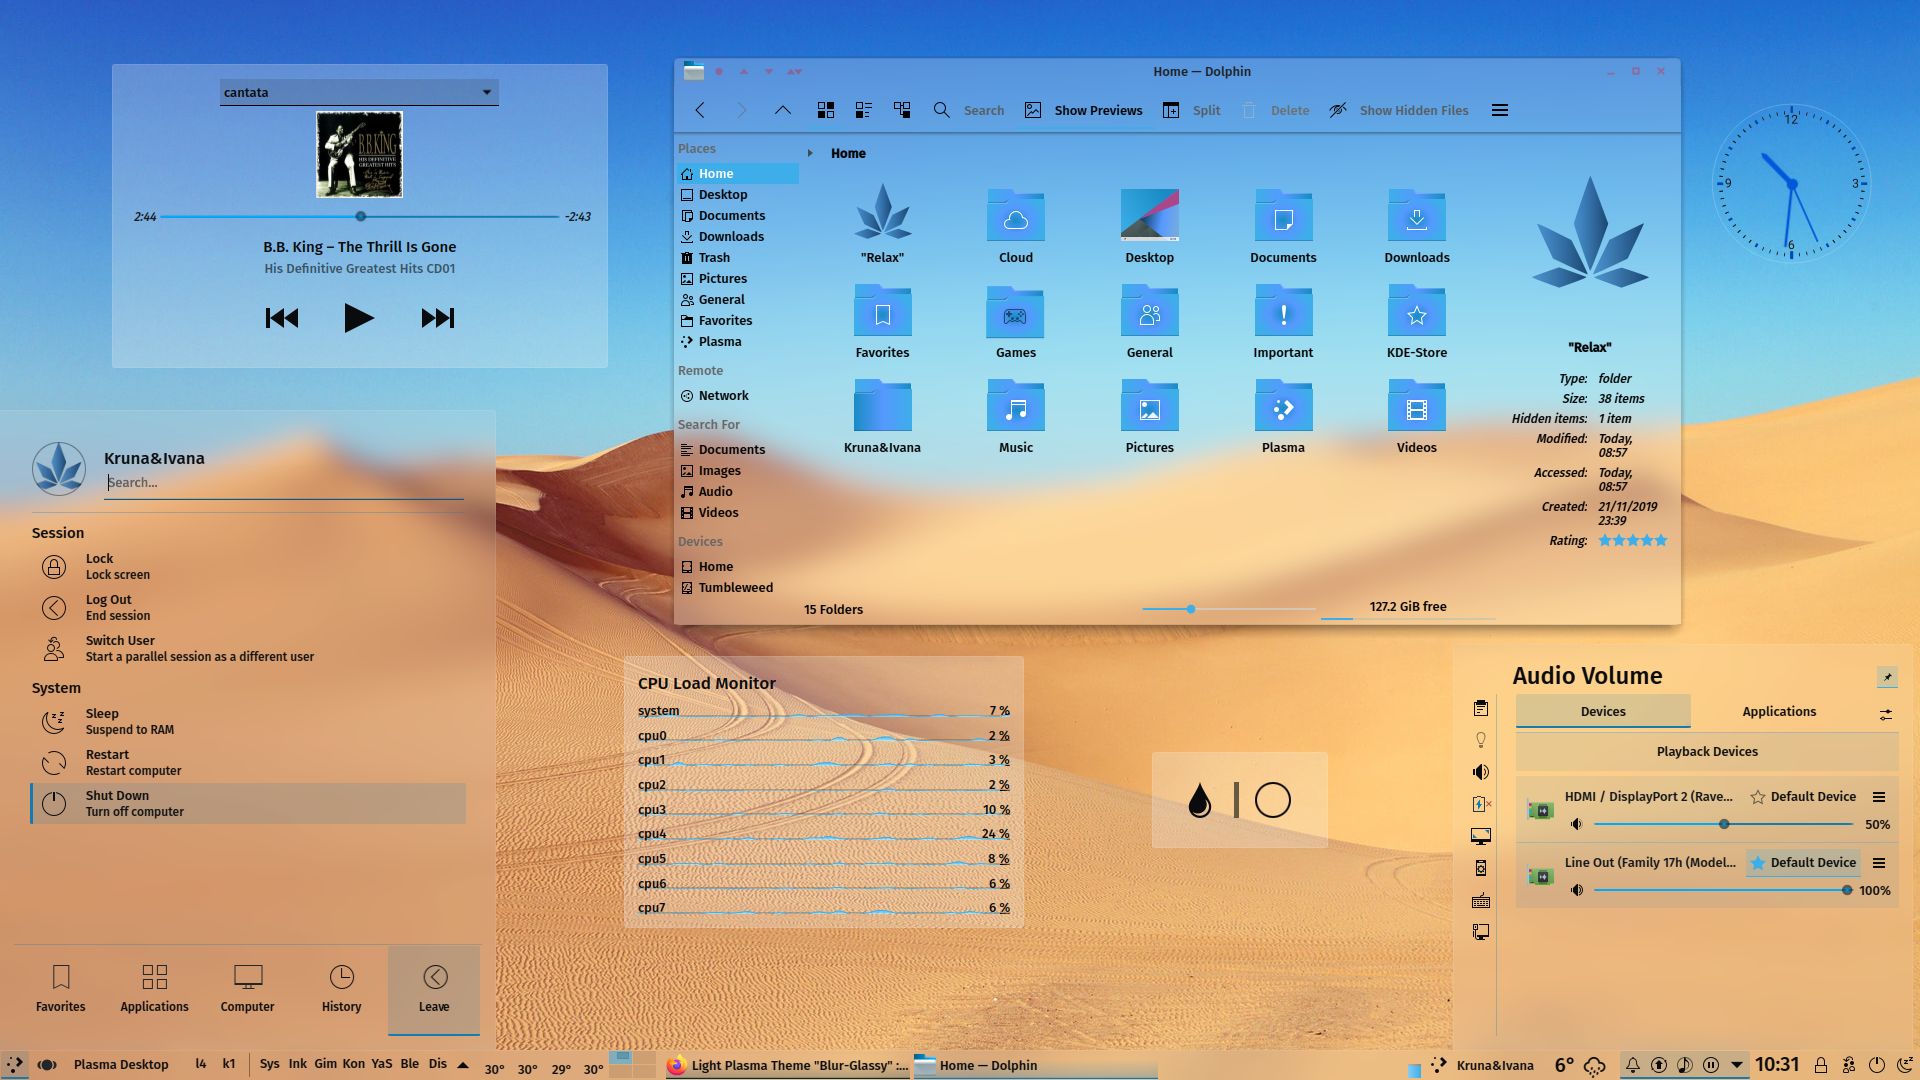The width and height of the screenshot is (1920, 1080).
Task: Open the Dolphin hamburger menu
Action: pyautogui.click(x=1499, y=110)
